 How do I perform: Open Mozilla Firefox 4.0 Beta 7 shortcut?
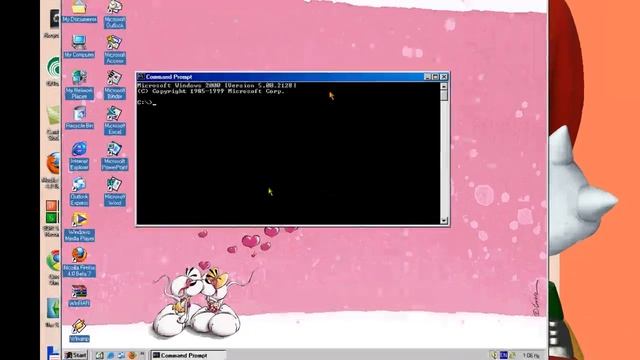(x=79, y=262)
